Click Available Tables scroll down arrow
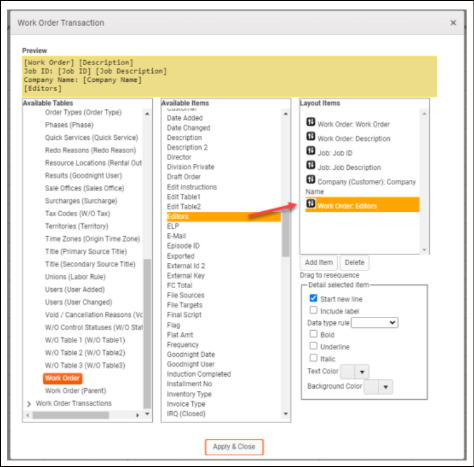The height and width of the screenshot is (467, 474). pos(147,414)
